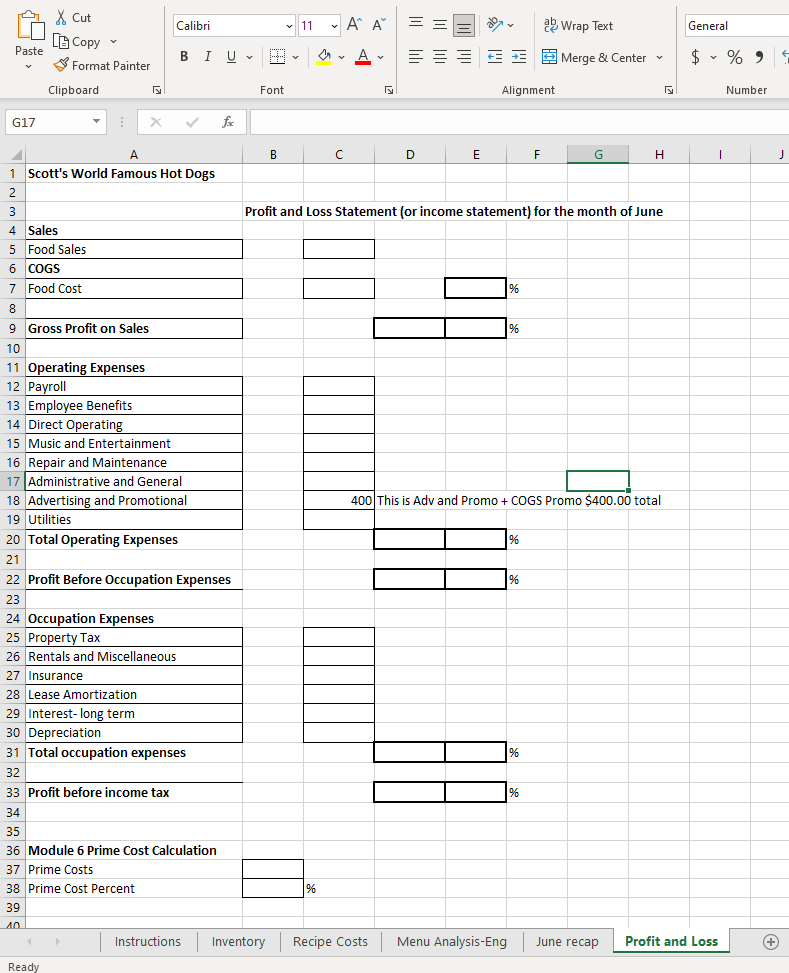Click the Paste clipboard icon
This screenshot has width=789, height=973.
tap(30, 26)
